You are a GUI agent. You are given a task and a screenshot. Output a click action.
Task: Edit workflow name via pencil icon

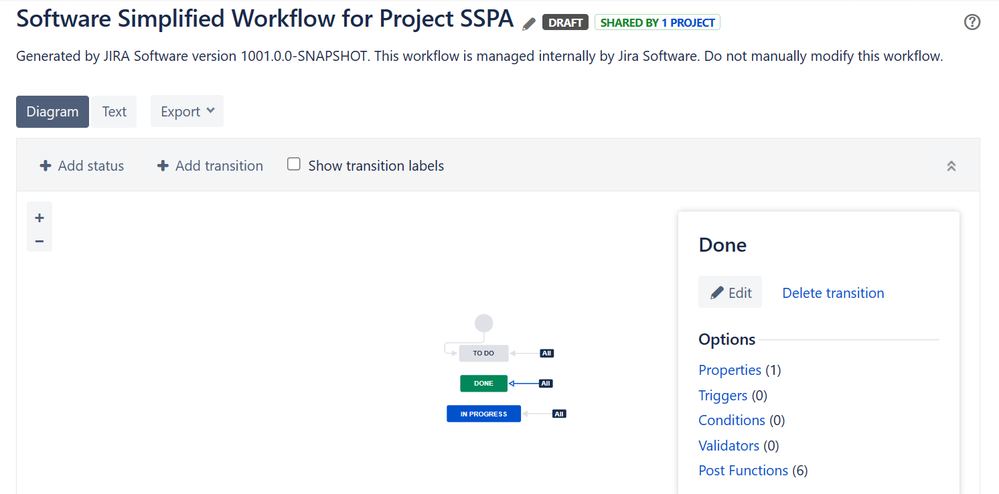point(528,24)
